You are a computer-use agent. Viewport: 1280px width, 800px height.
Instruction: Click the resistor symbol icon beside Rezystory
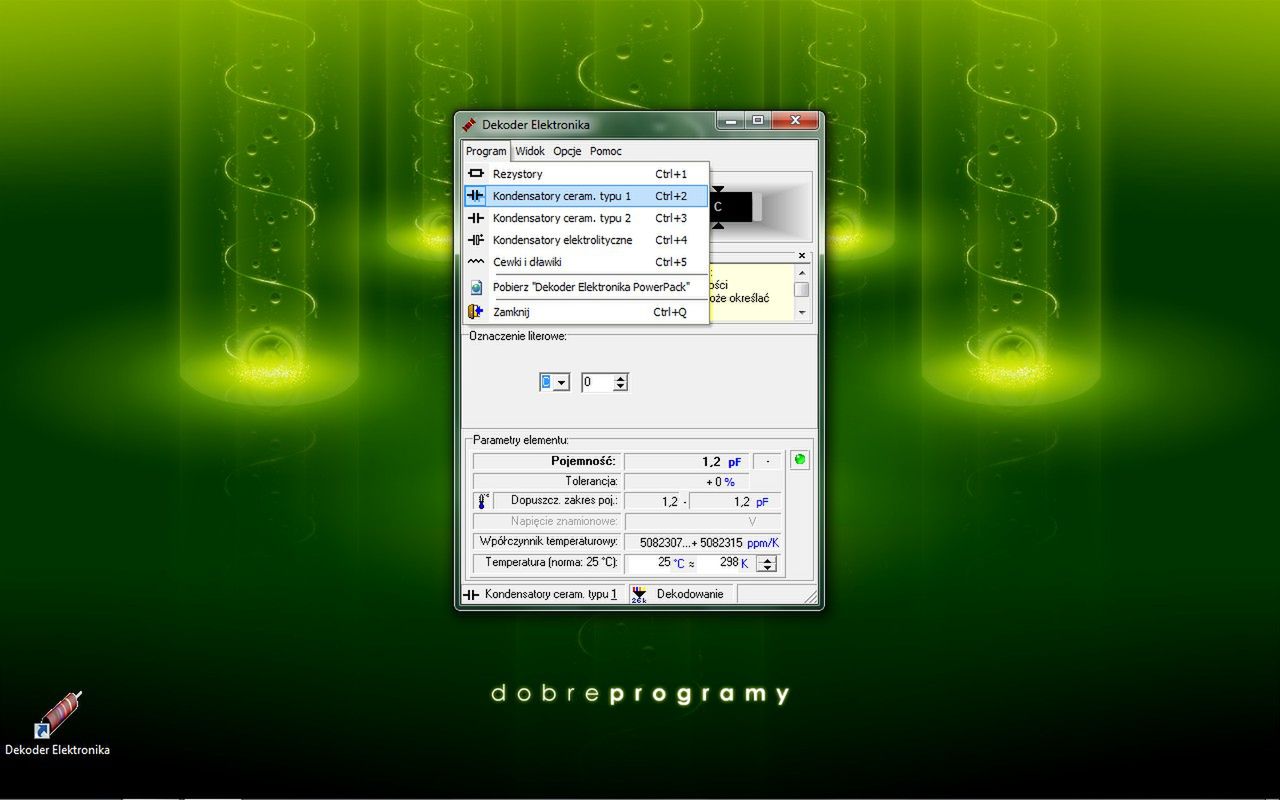tap(476, 174)
